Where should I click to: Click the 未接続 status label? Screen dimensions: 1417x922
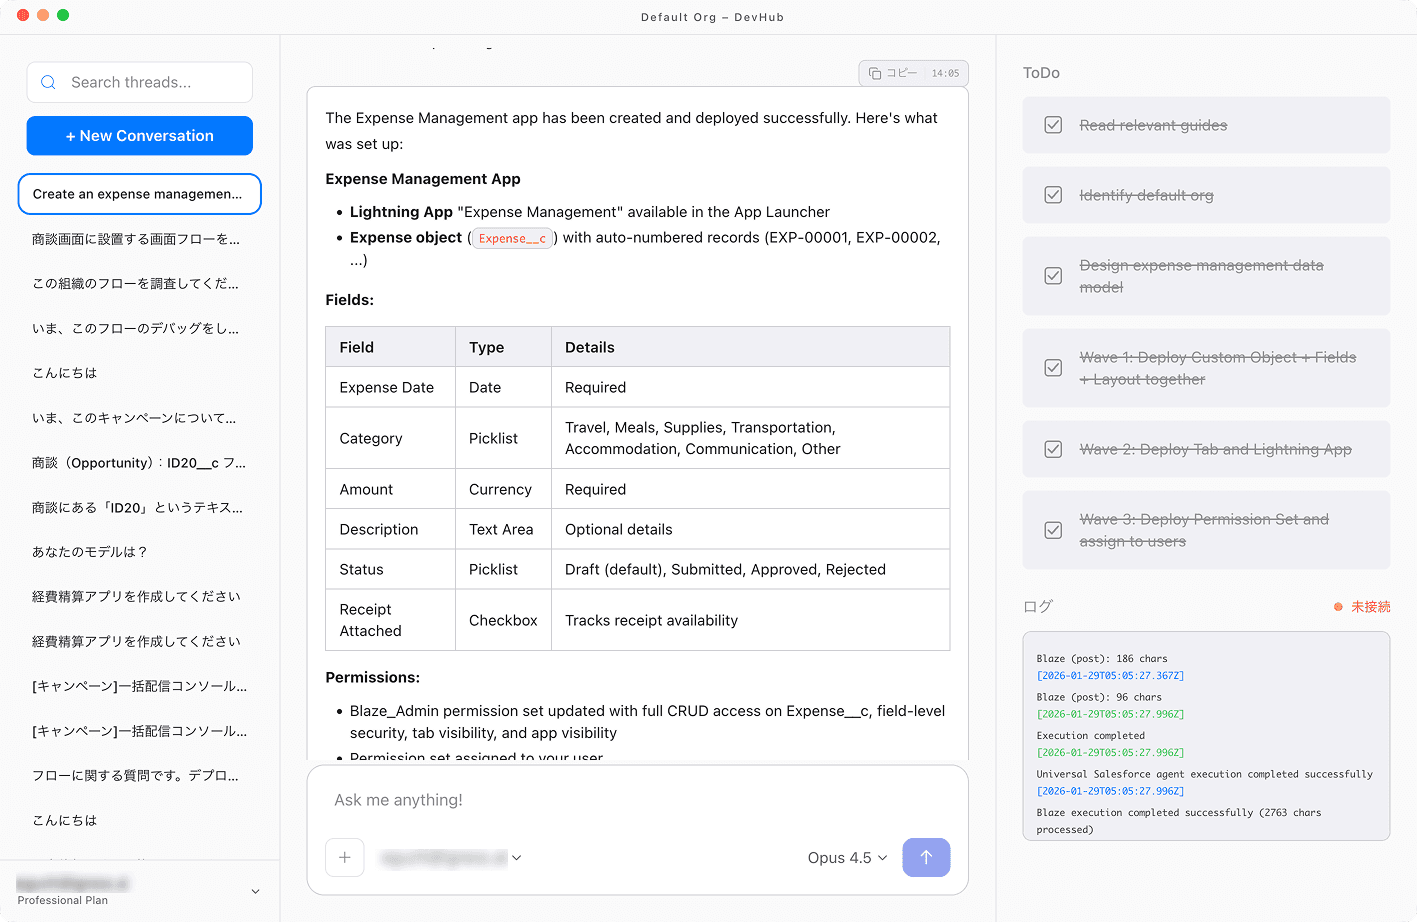[1371, 607]
